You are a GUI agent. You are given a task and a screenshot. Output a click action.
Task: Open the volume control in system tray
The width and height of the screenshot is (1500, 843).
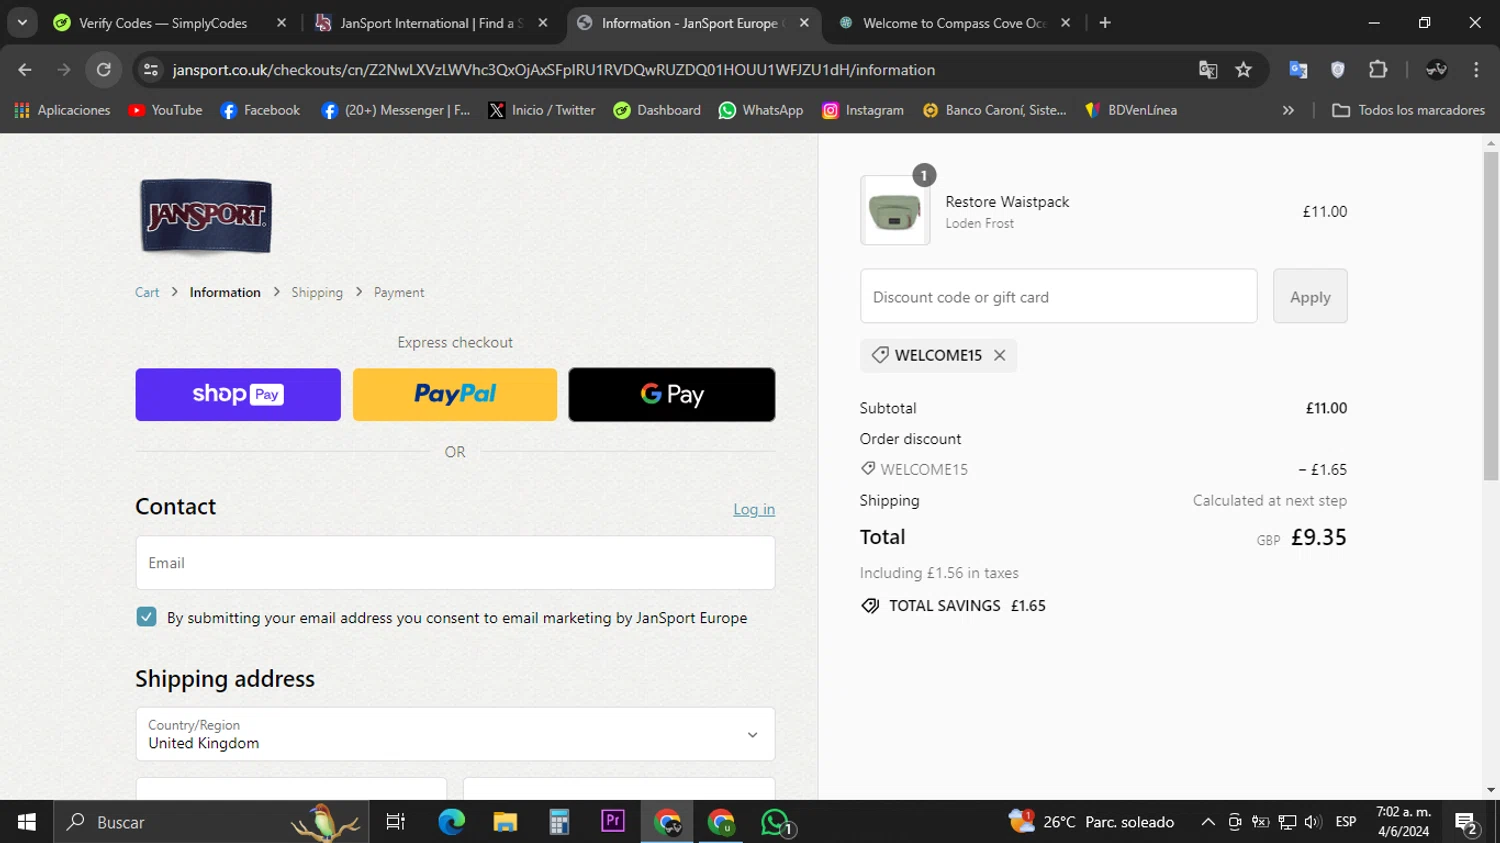click(x=1313, y=822)
